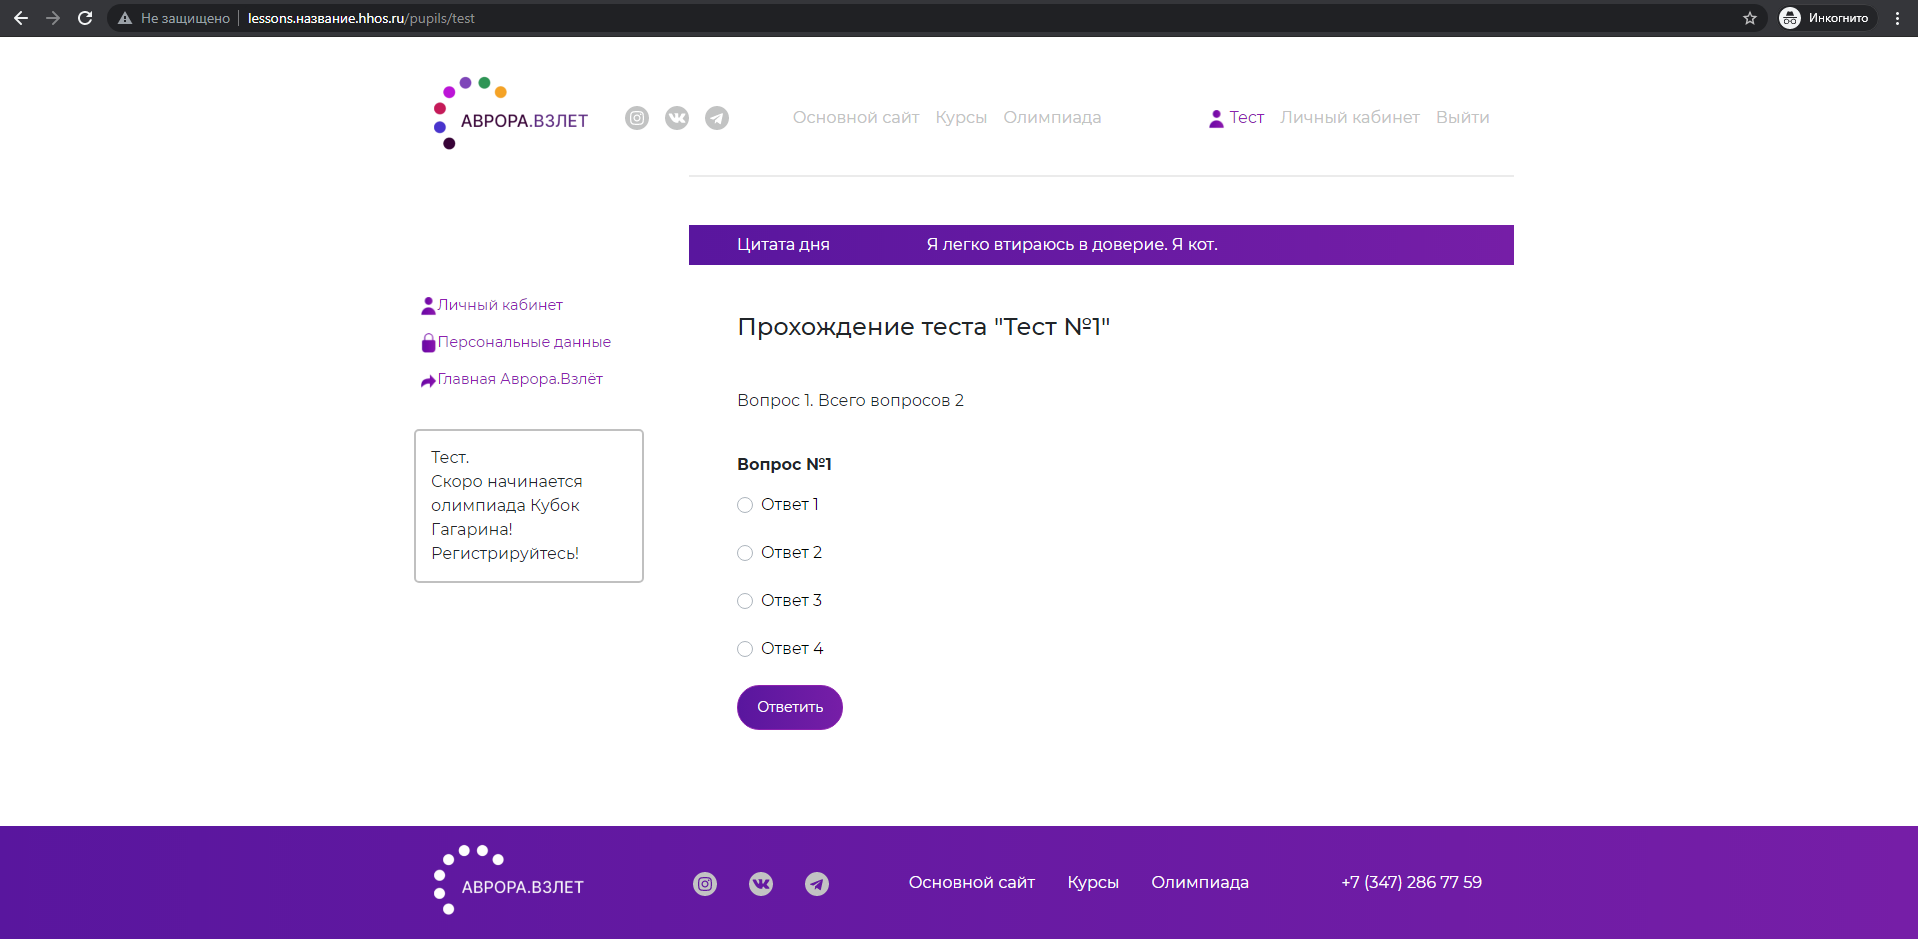Open Основной сайт in the footer

click(972, 883)
